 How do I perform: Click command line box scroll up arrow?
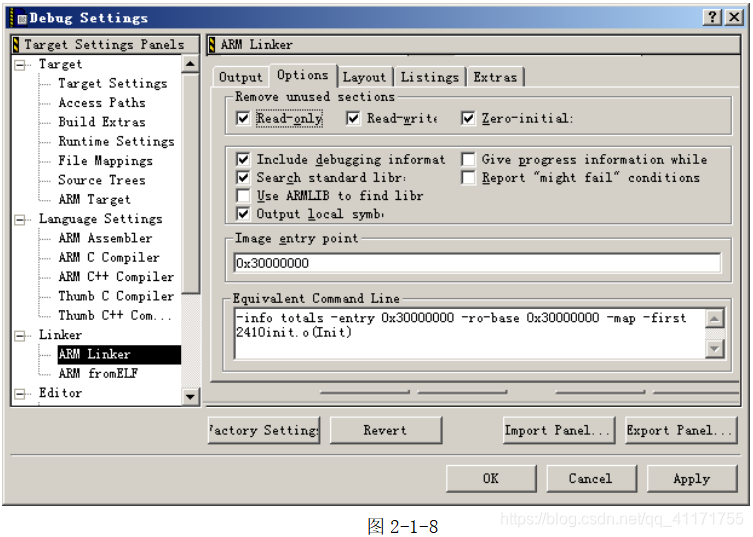[715, 318]
